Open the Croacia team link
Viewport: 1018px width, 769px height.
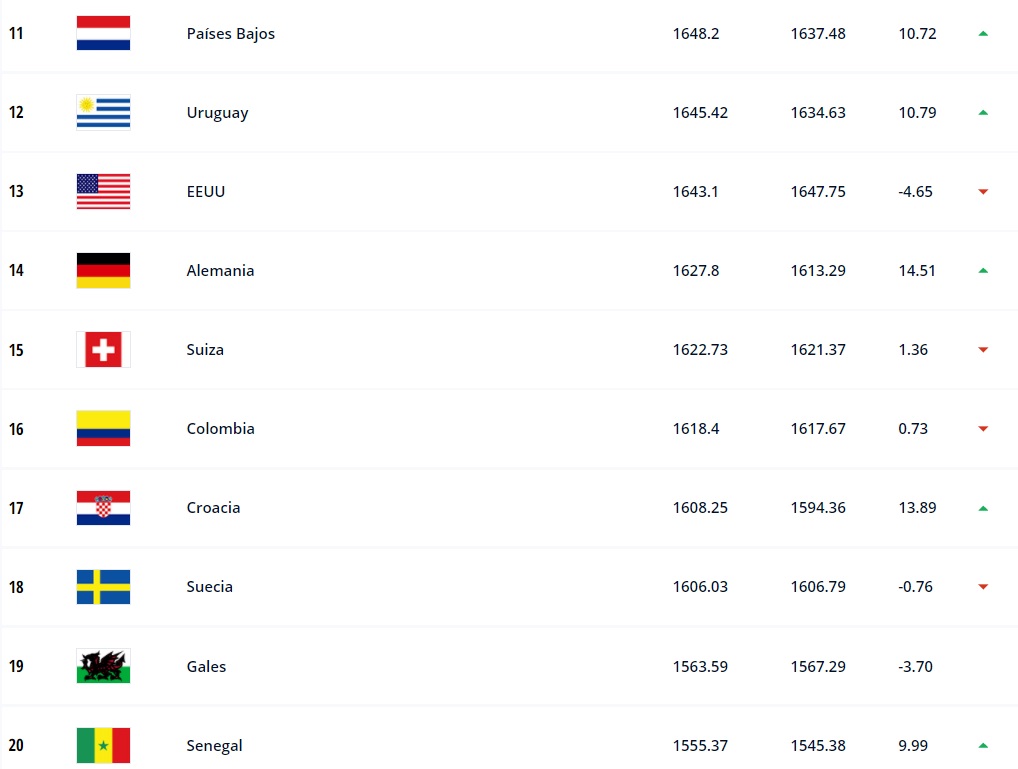213,508
